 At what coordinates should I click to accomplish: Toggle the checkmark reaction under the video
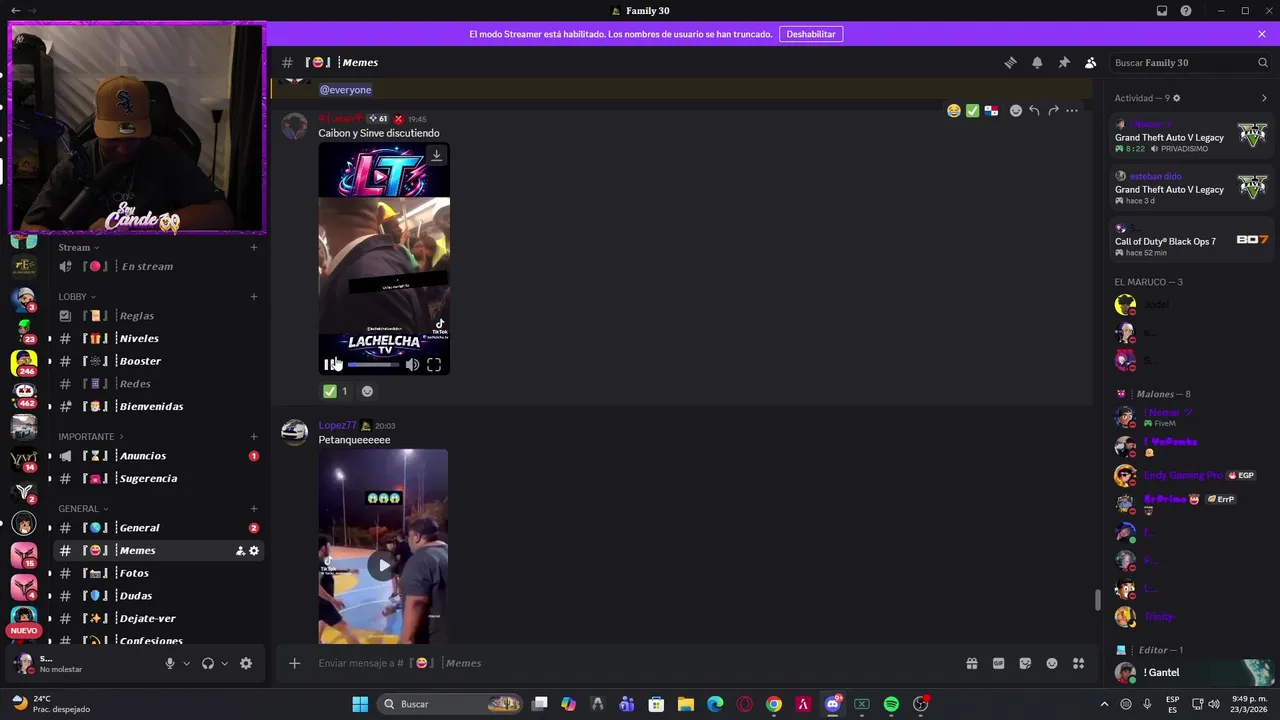(336, 391)
